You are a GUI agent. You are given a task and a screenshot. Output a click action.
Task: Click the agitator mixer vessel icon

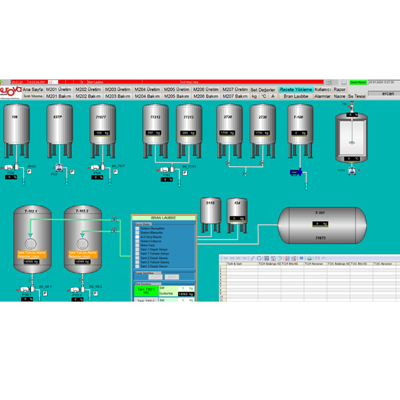[351, 137]
